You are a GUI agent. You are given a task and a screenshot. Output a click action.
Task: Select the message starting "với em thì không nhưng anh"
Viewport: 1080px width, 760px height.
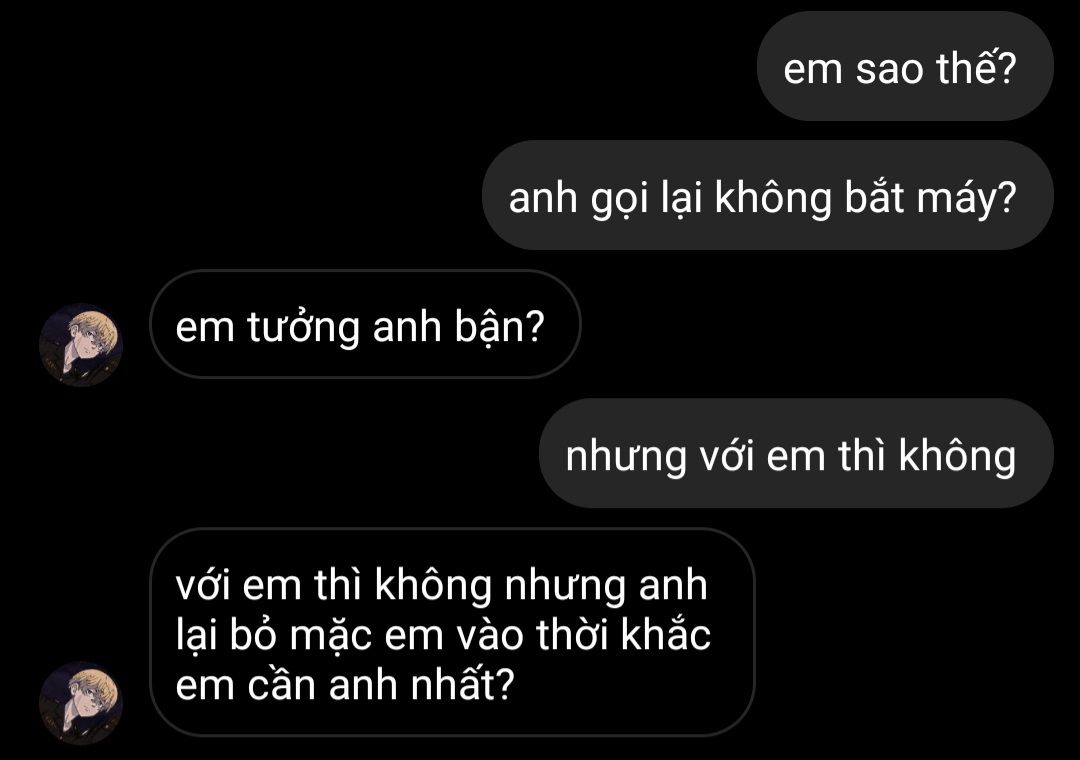point(452,633)
